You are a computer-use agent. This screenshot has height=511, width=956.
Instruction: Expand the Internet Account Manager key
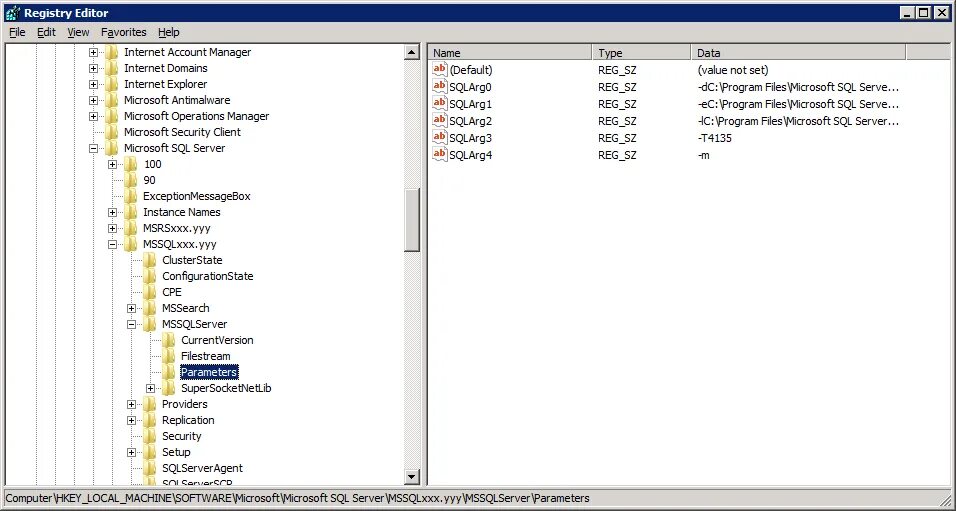point(93,52)
